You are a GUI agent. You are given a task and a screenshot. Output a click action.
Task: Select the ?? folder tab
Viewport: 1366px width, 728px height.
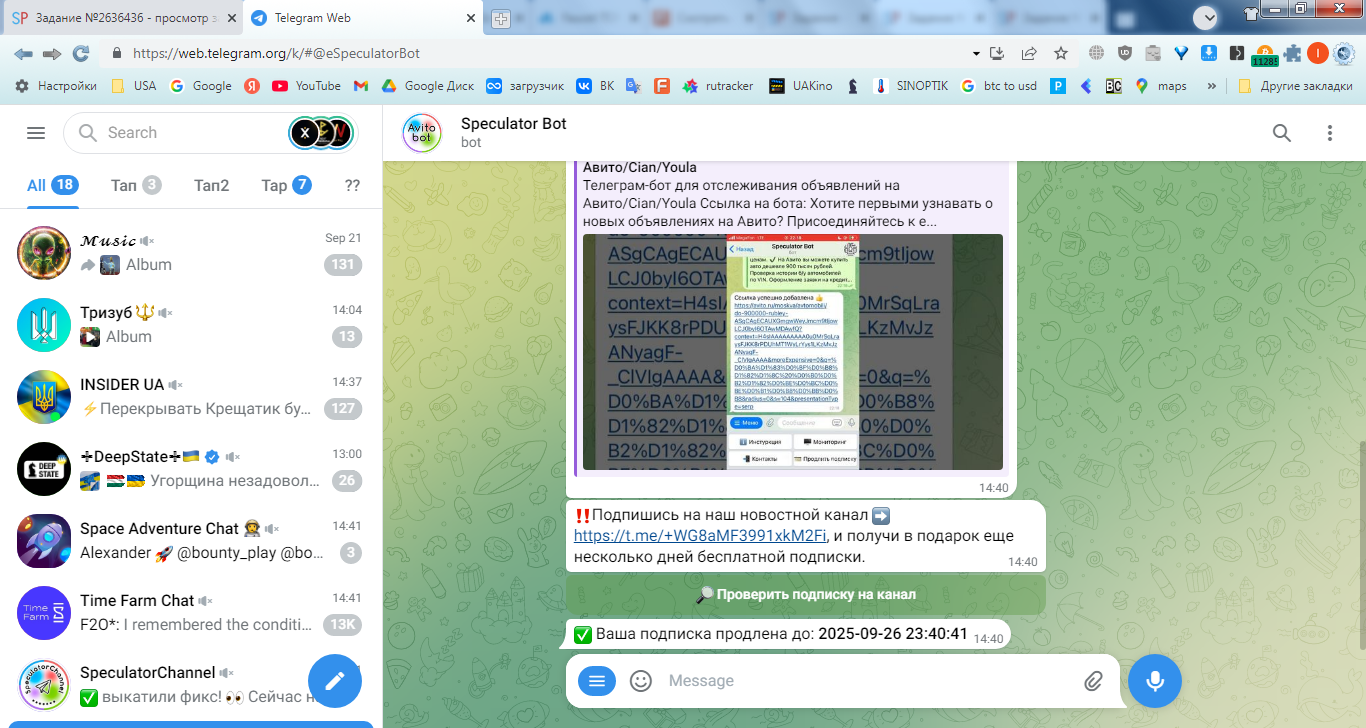(352, 185)
